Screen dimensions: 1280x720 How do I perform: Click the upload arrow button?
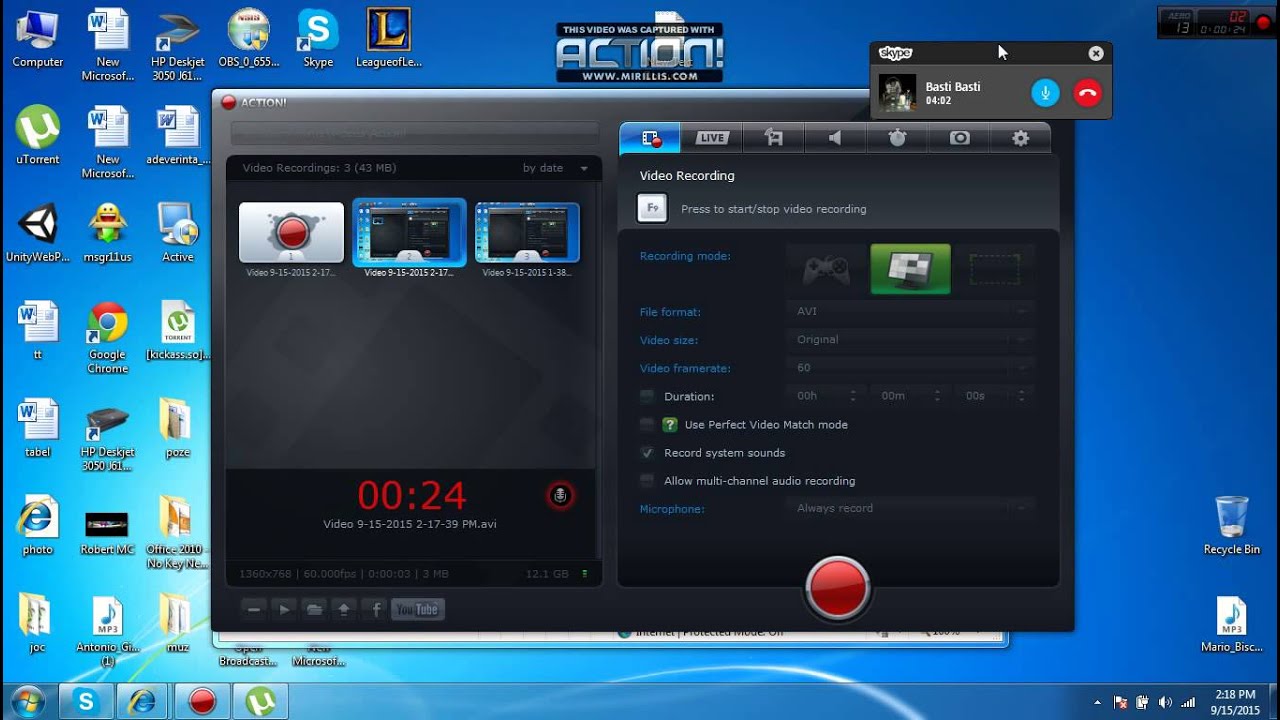click(345, 609)
